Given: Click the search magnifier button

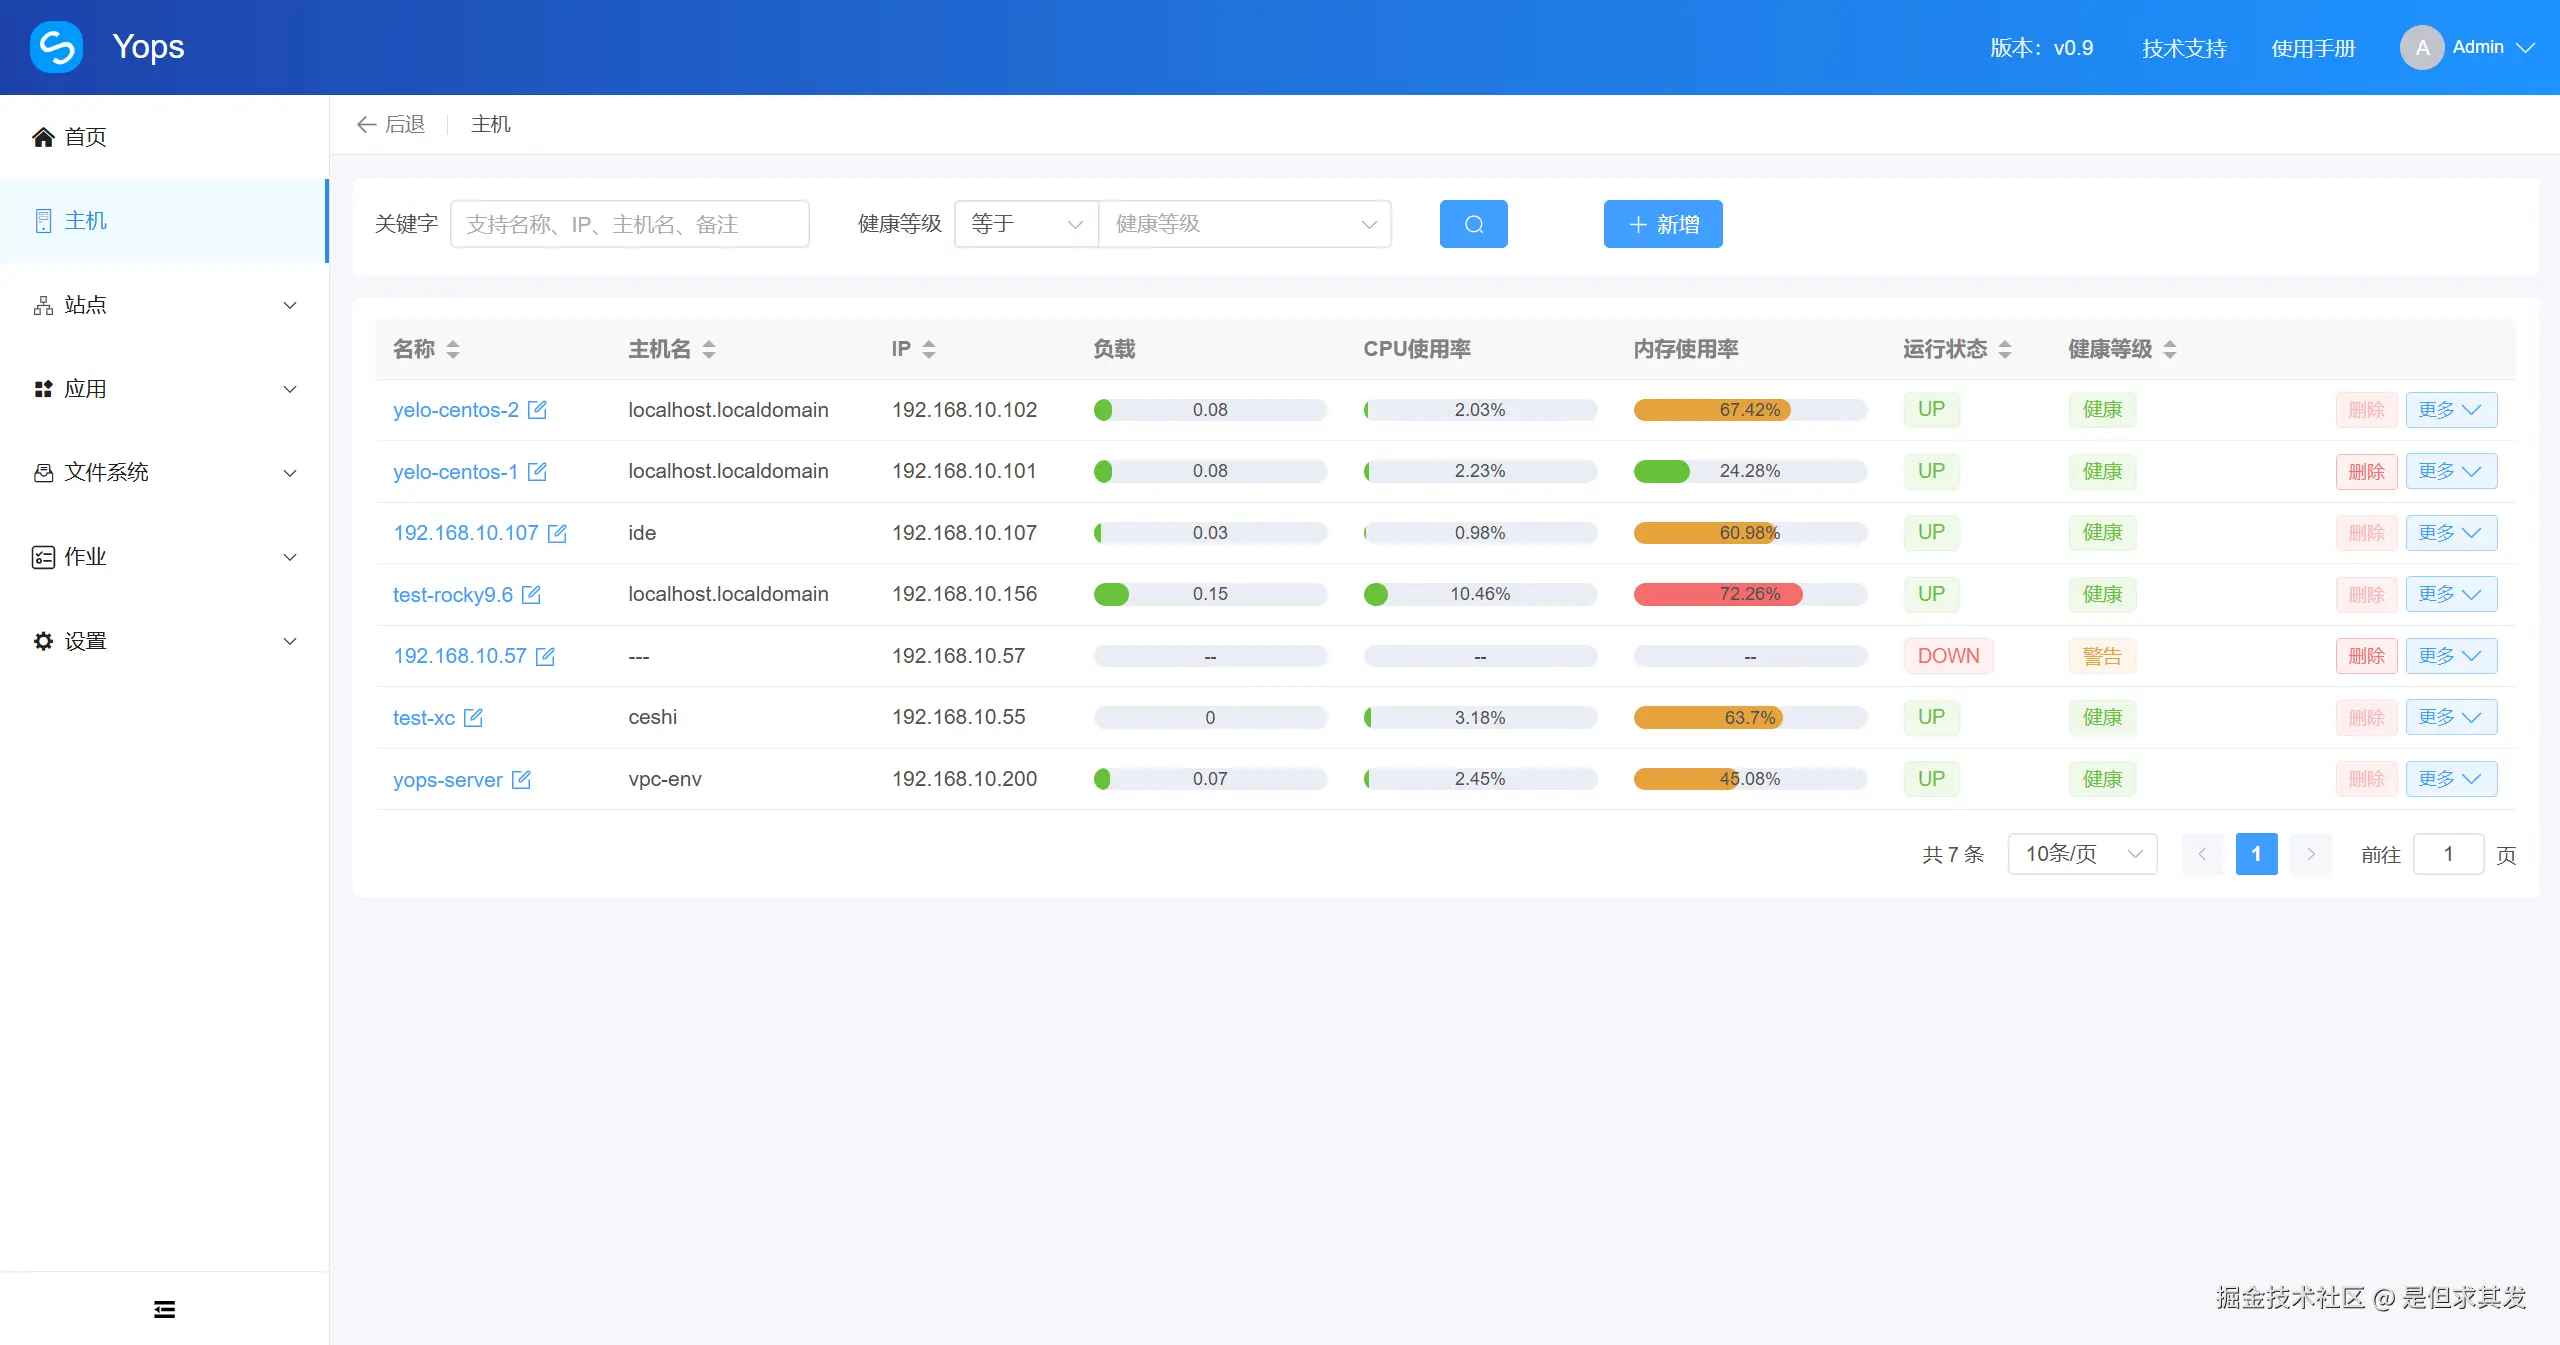Looking at the screenshot, I should (1472, 223).
